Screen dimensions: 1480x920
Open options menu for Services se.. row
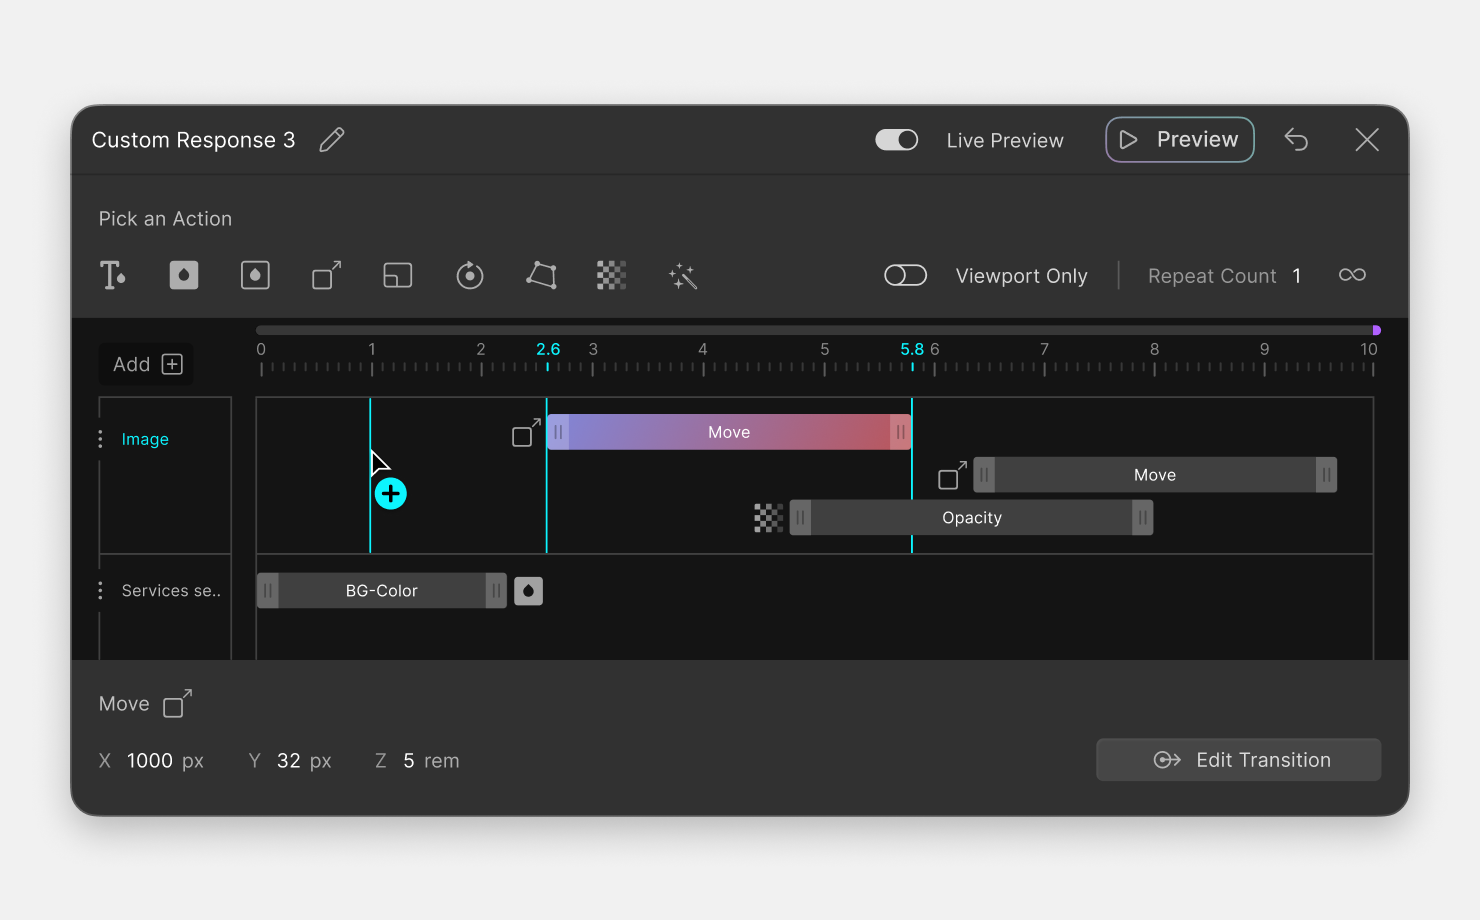[x=100, y=591]
